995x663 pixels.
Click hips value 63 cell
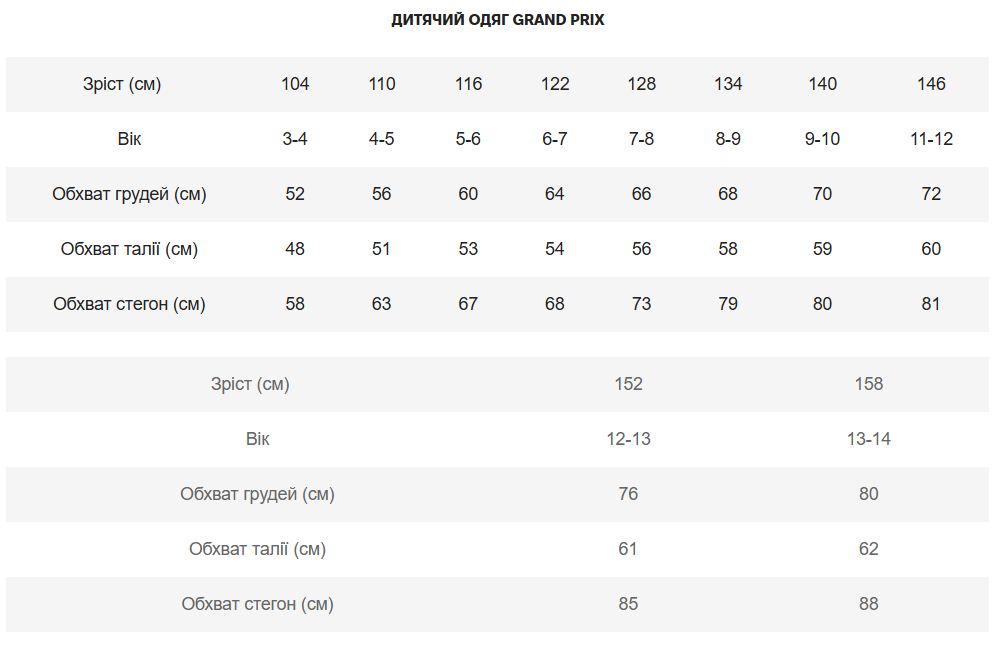tap(381, 304)
